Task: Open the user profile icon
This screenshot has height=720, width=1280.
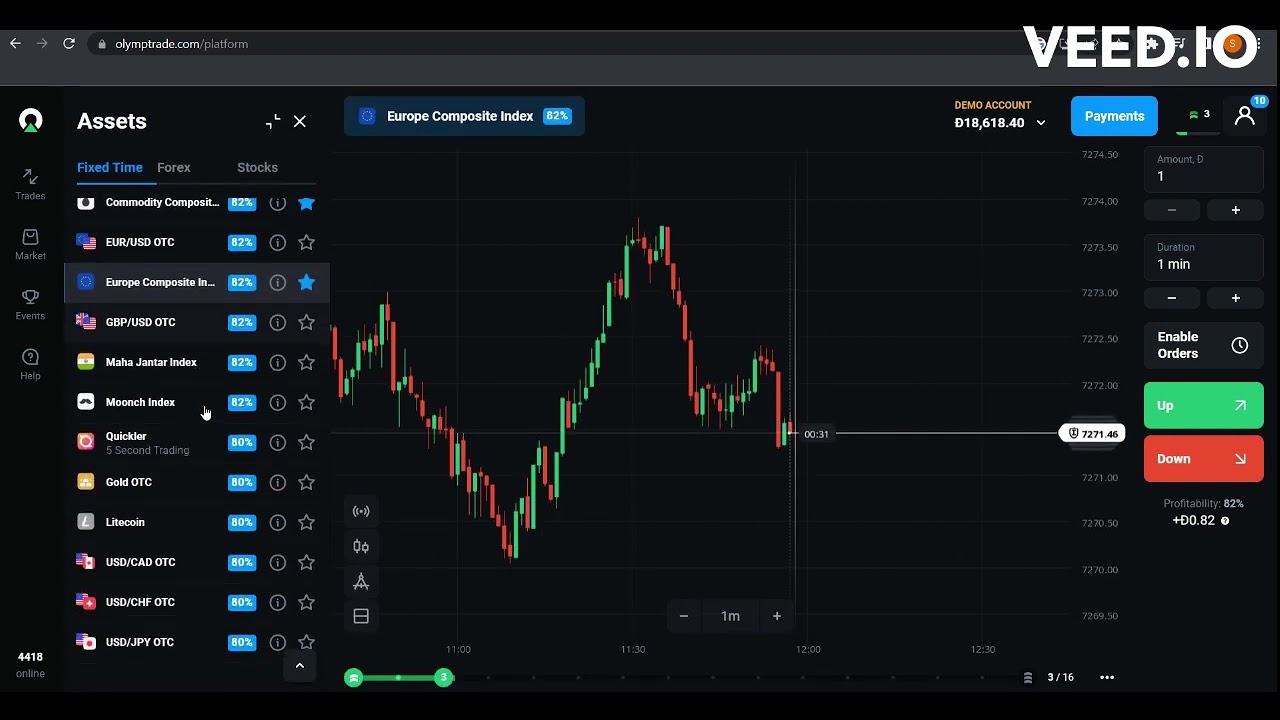Action: coord(1244,116)
